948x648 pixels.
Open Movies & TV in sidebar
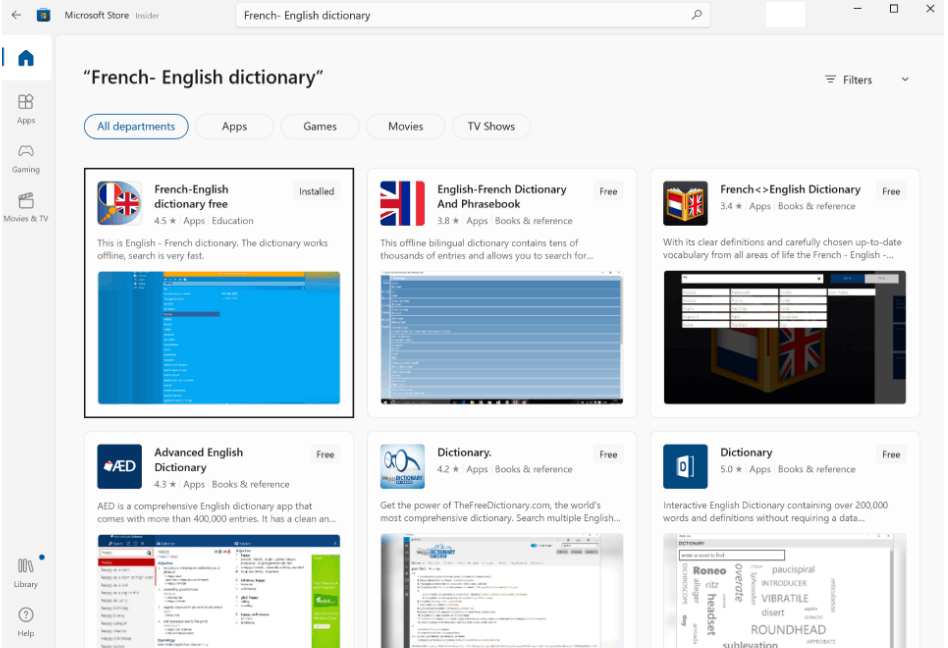(26, 207)
